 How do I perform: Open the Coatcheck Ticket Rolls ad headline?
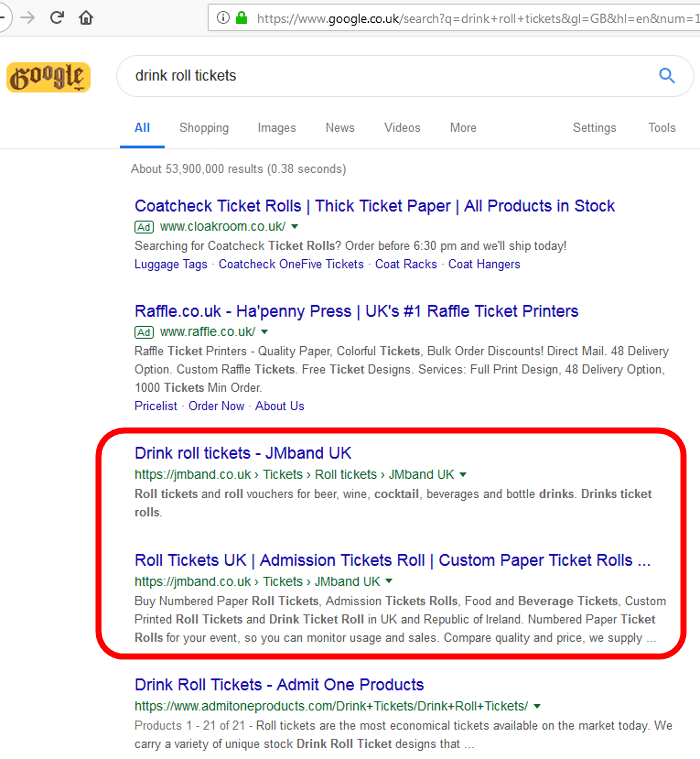[x=375, y=206]
